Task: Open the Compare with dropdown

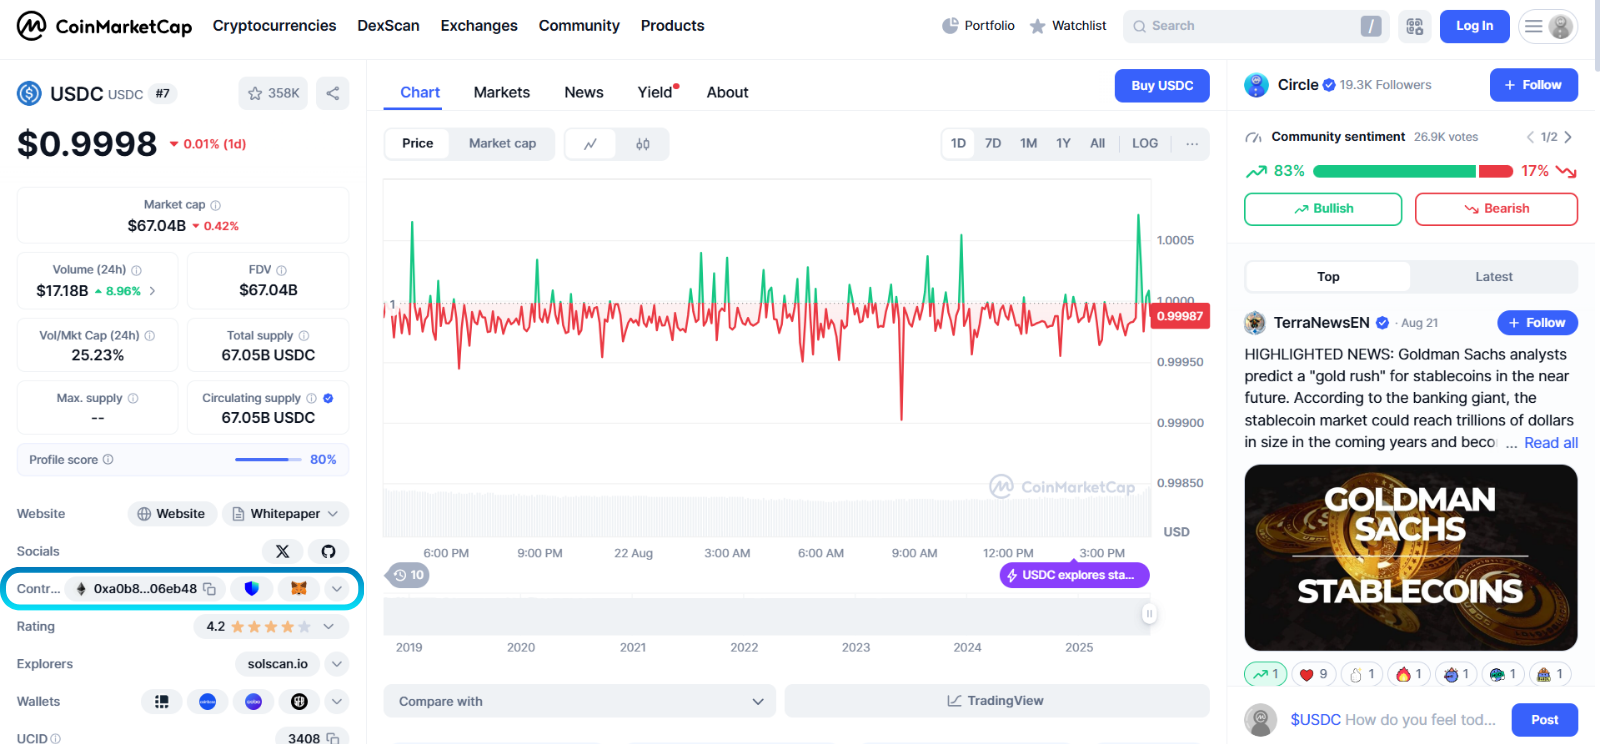Action: pyautogui.click(x=580, y=701)
